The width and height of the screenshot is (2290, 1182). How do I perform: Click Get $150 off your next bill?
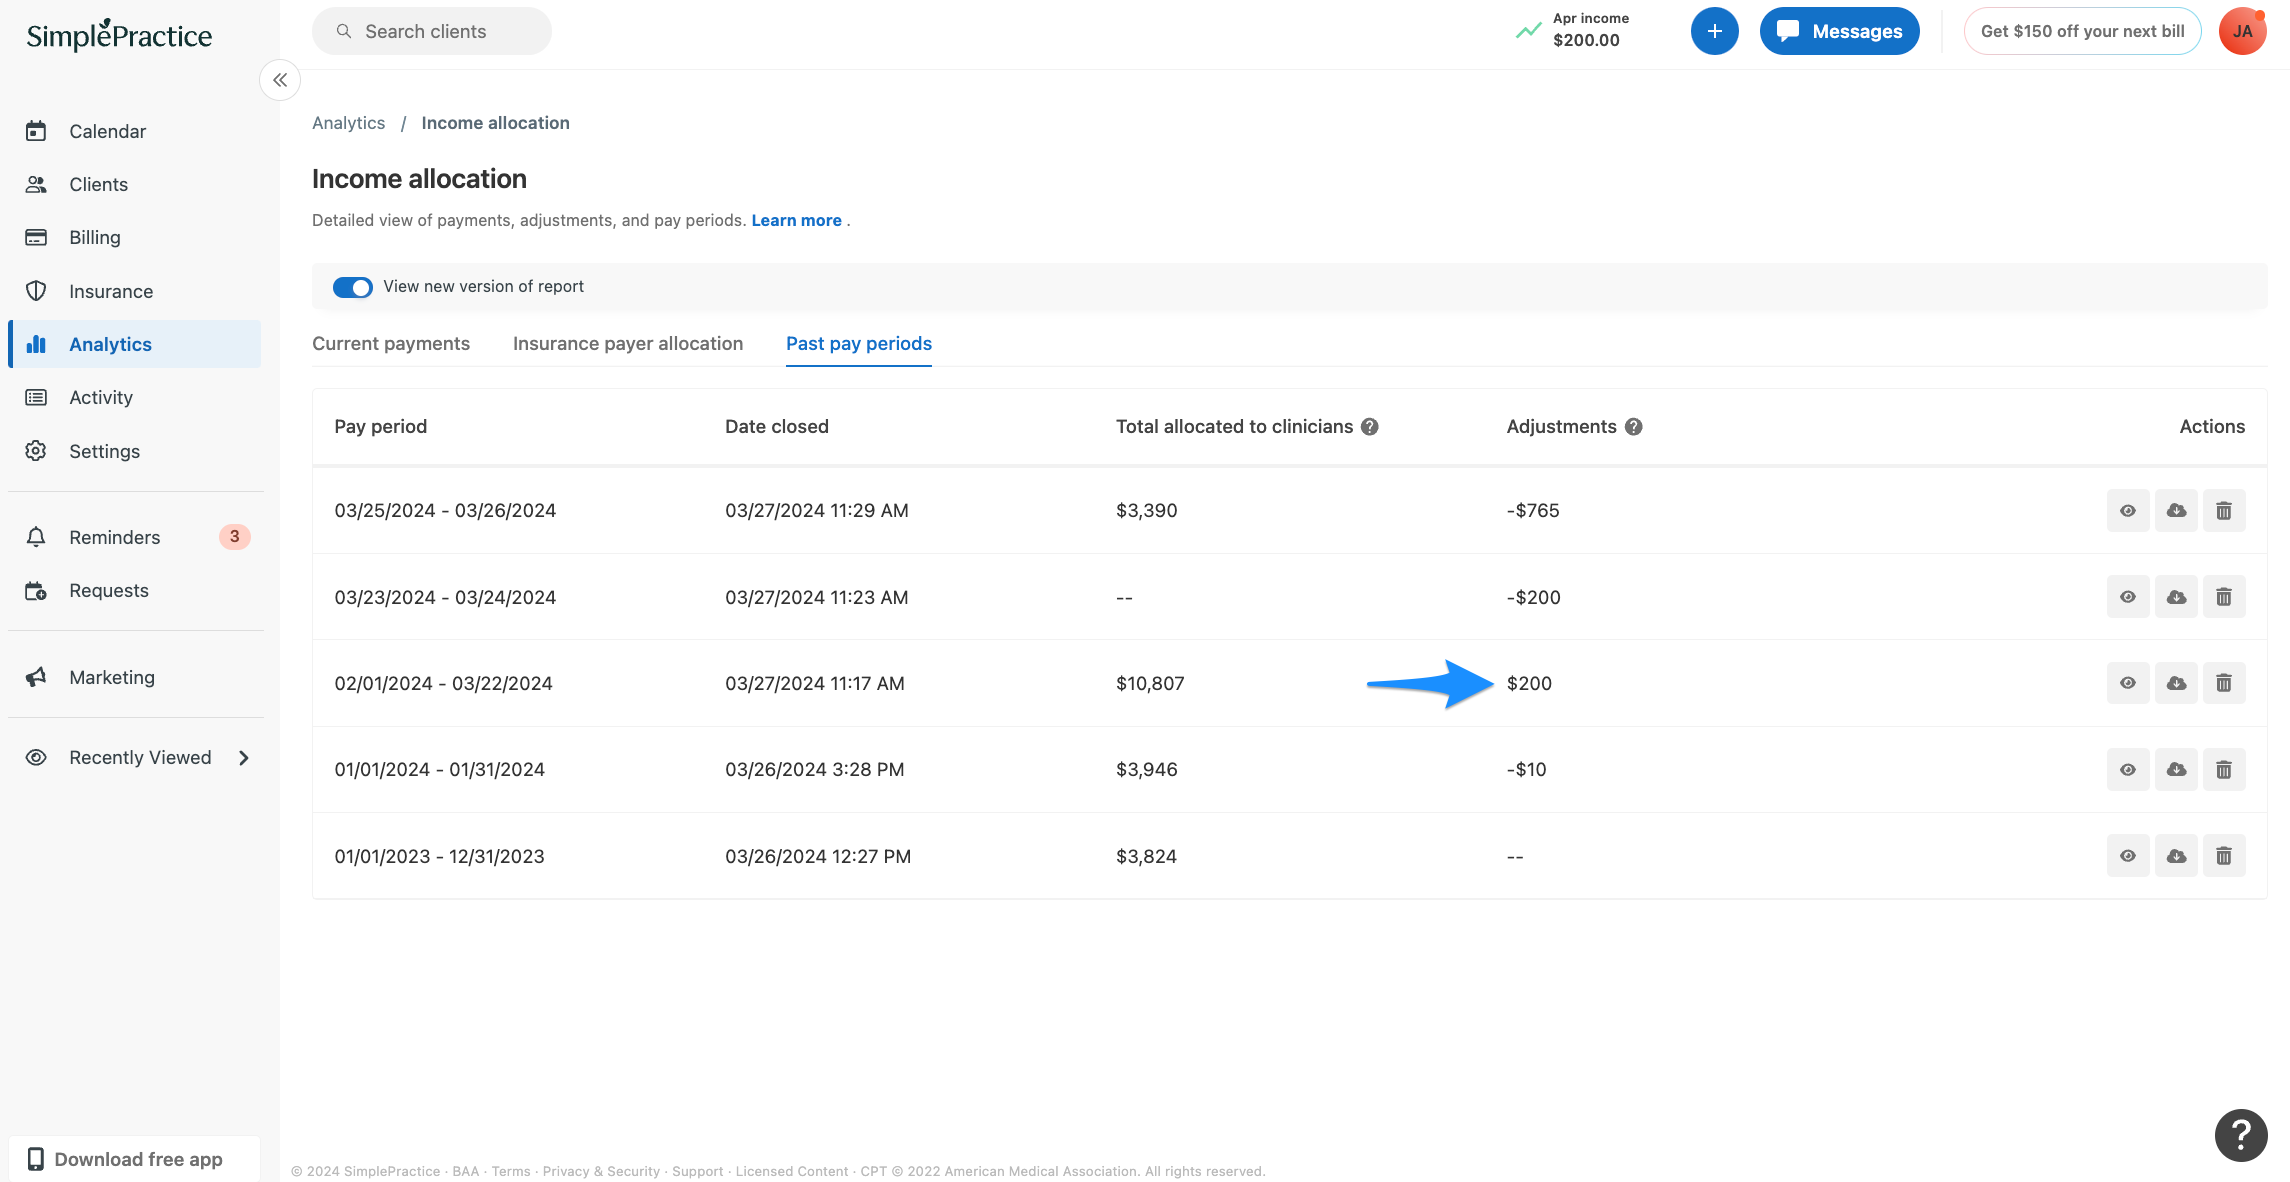tap(2082, 31)
